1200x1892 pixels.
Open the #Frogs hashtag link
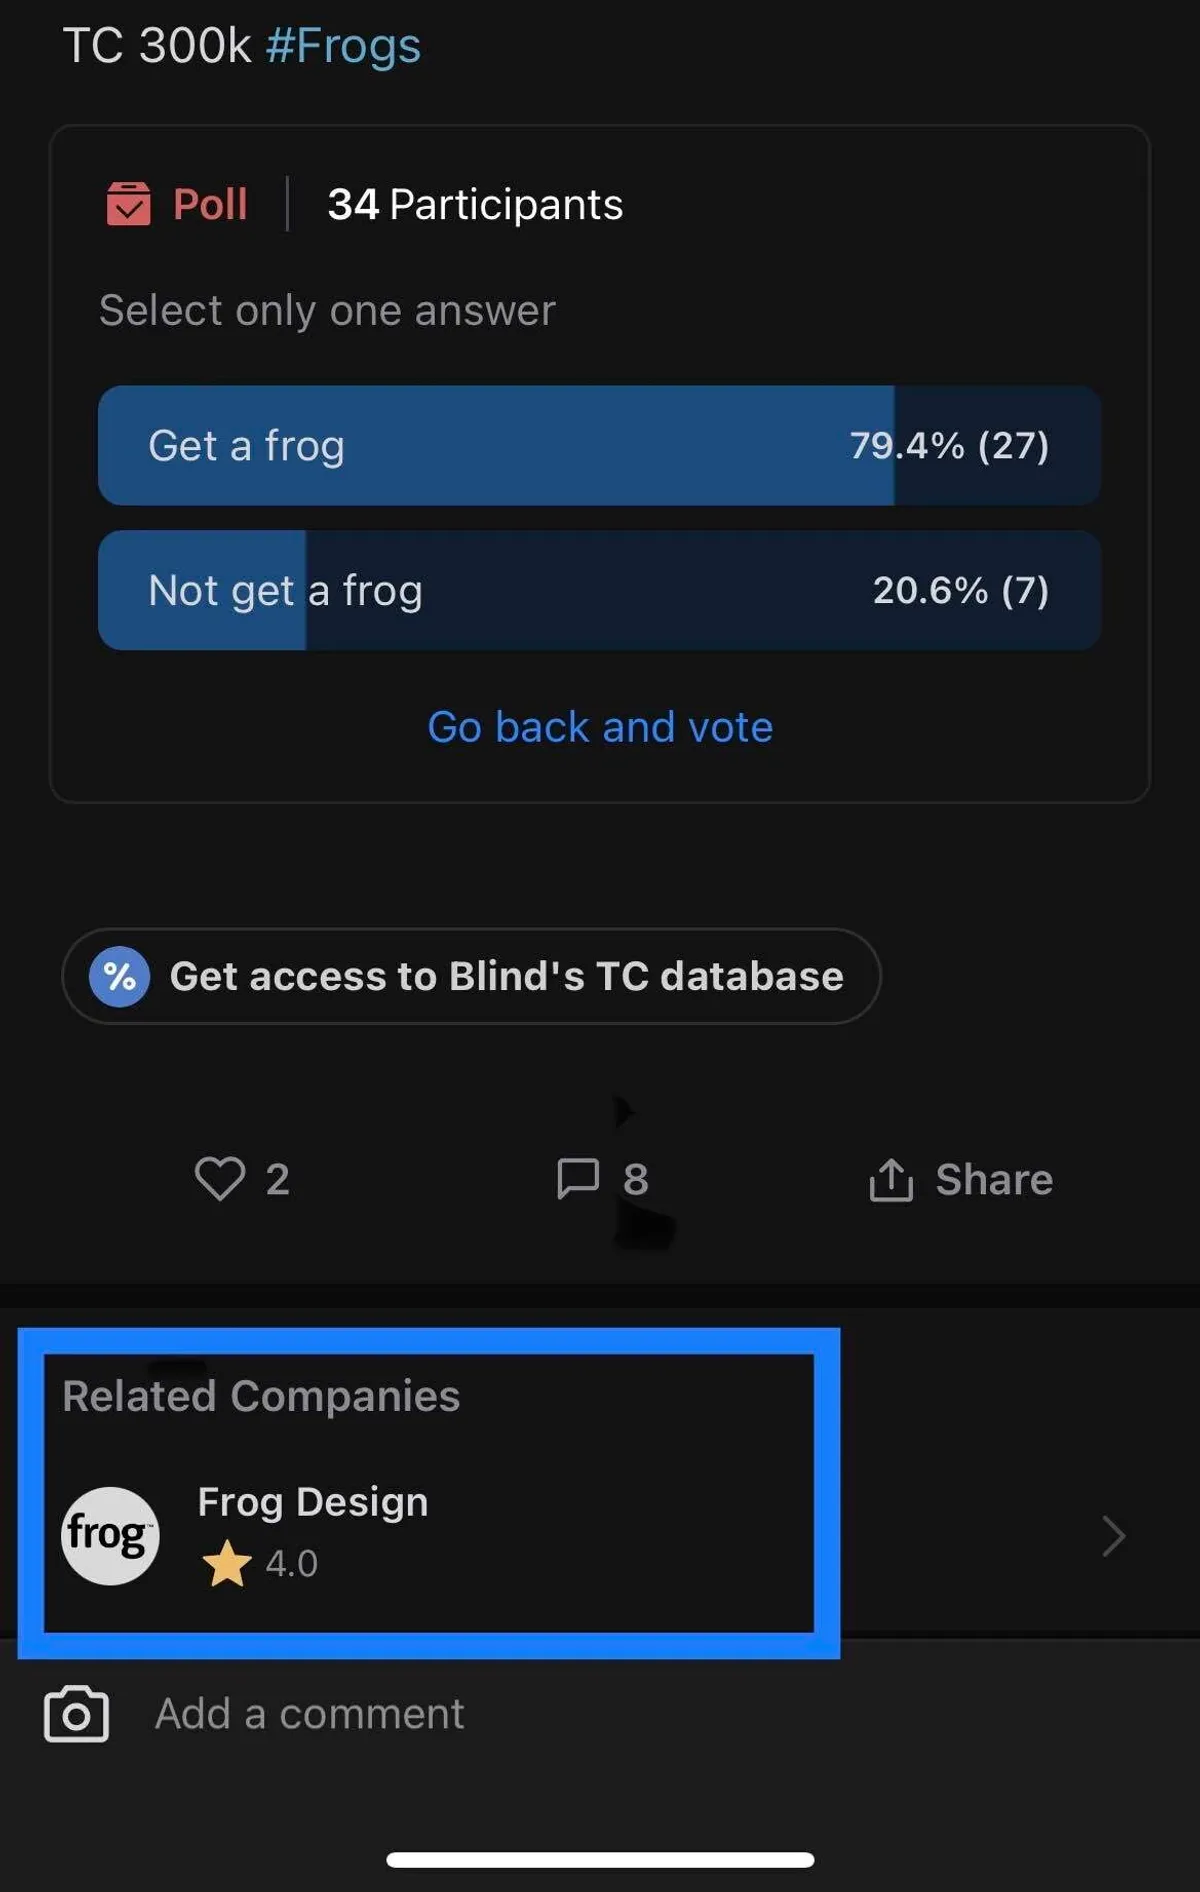coord(343,46)
